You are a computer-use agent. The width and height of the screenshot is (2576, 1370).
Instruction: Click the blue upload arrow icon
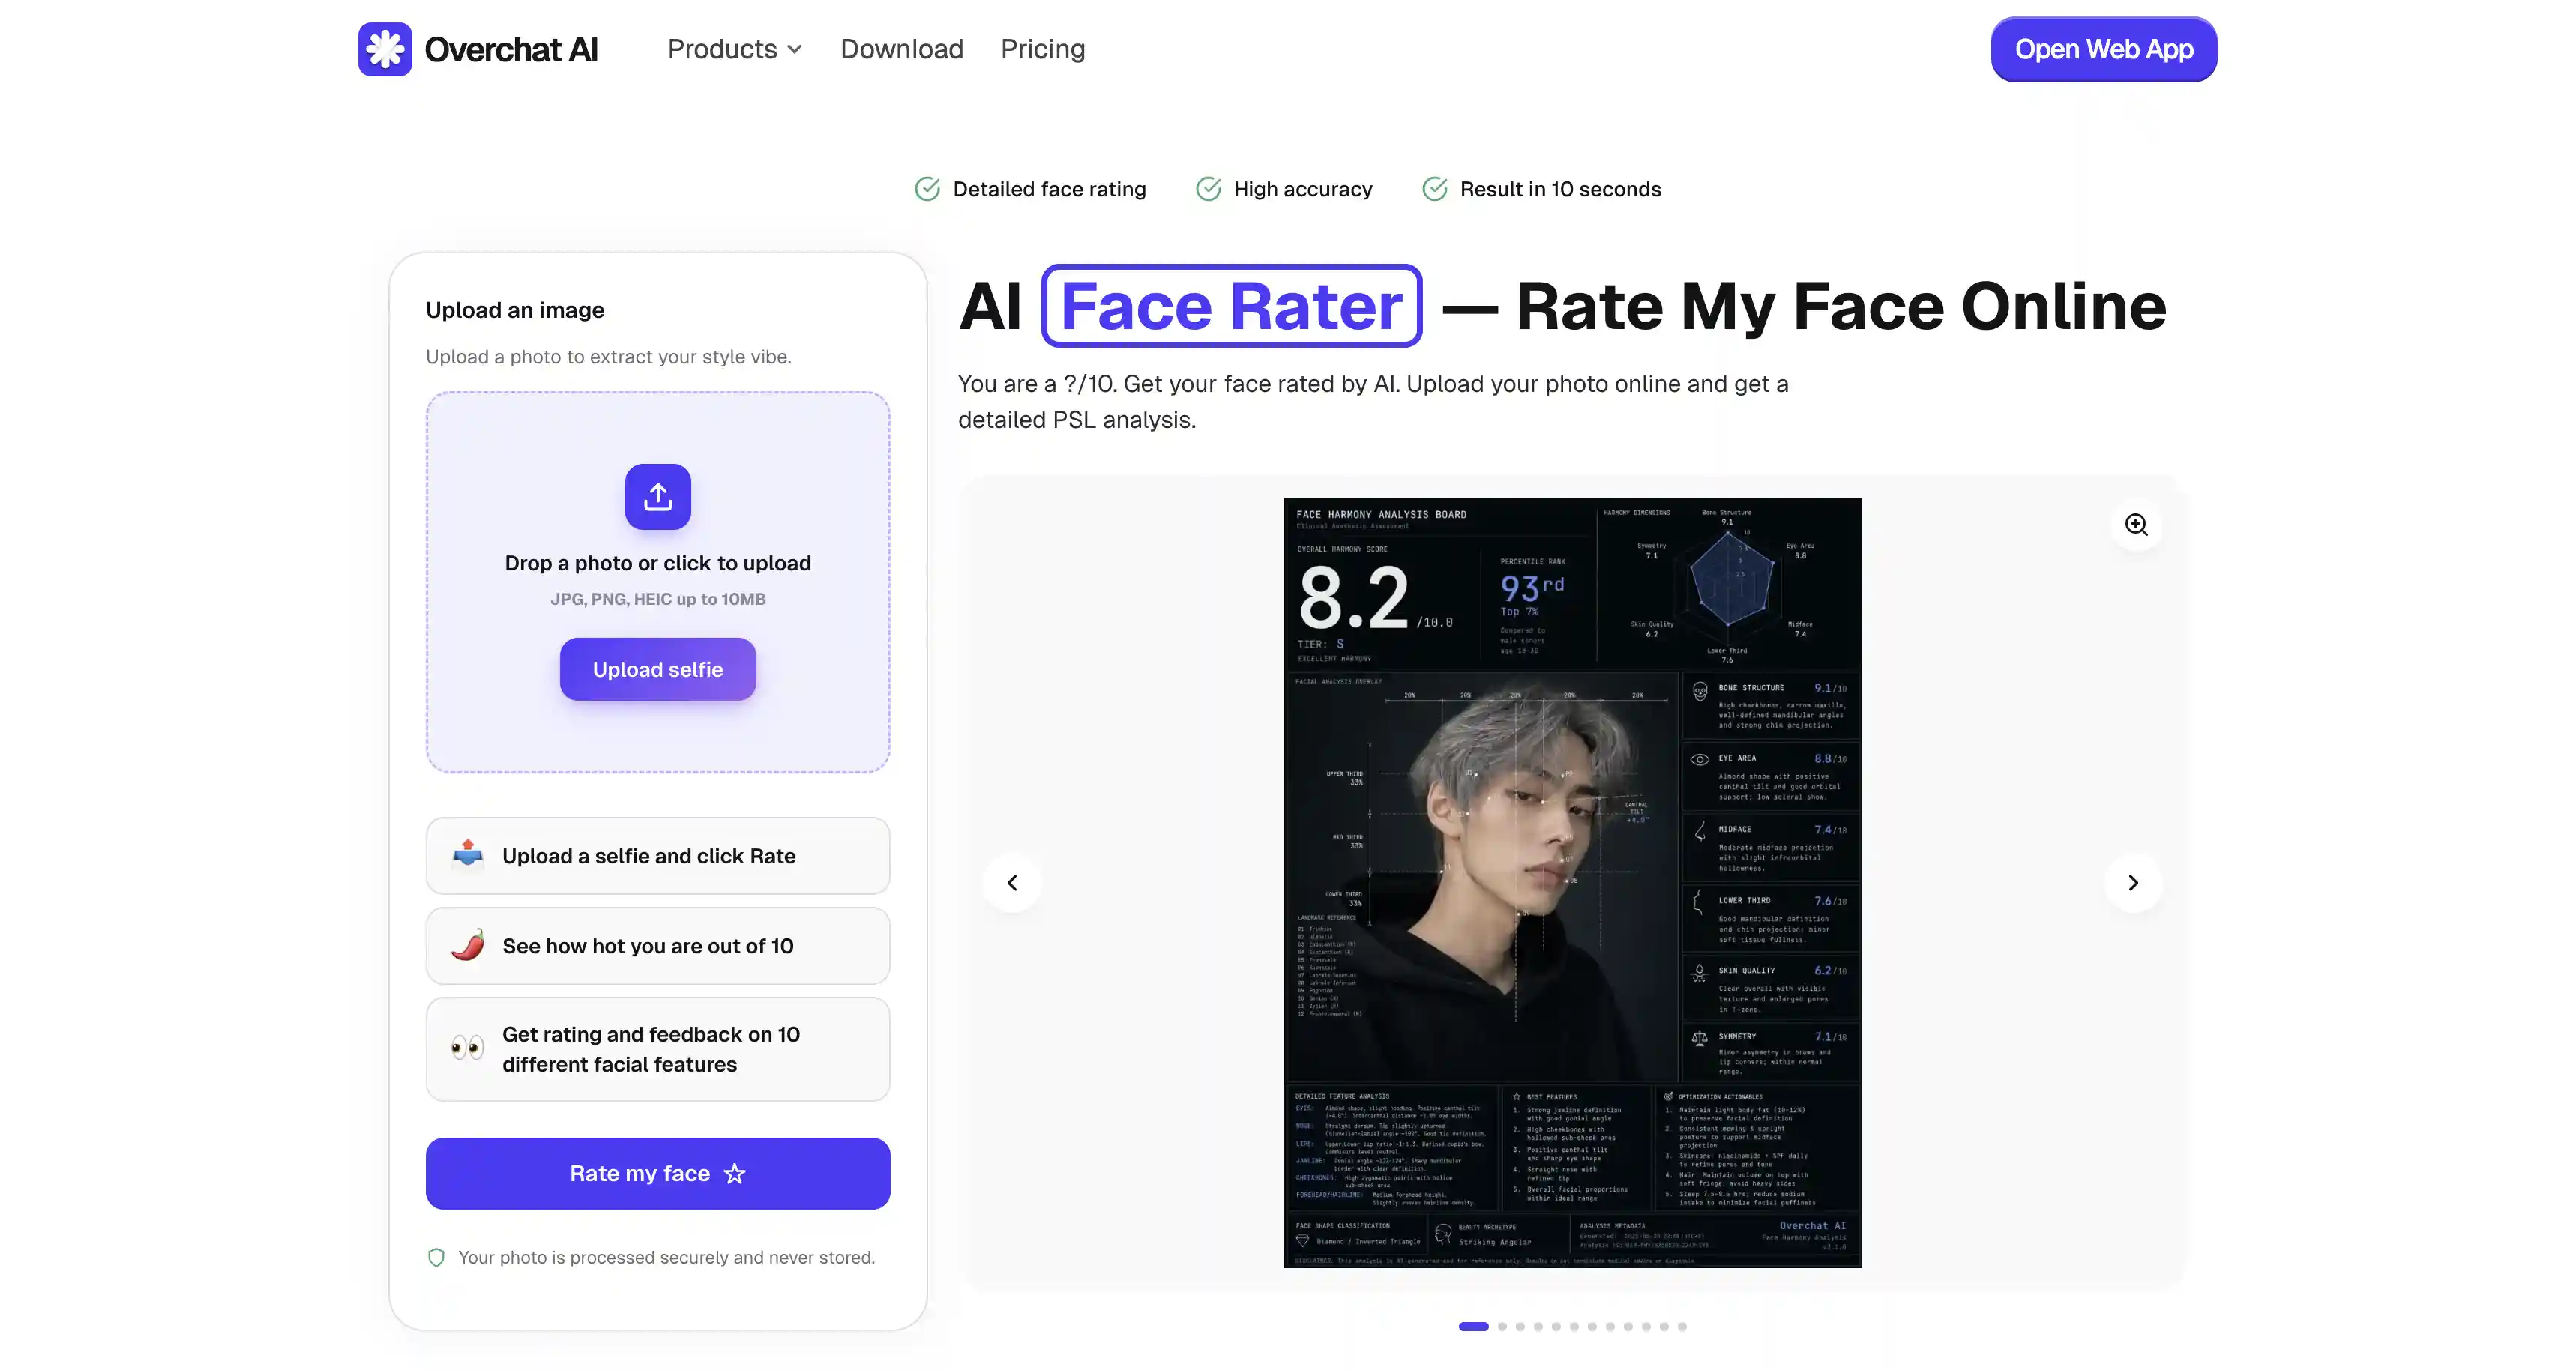click(658, 496)
